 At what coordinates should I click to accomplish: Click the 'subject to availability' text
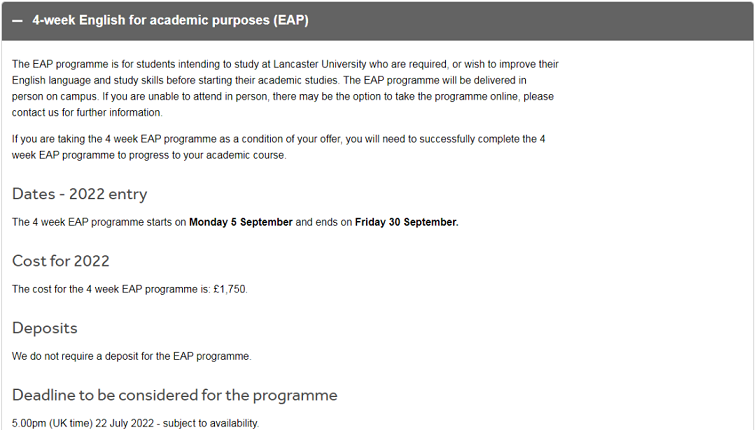click(211, 423)
